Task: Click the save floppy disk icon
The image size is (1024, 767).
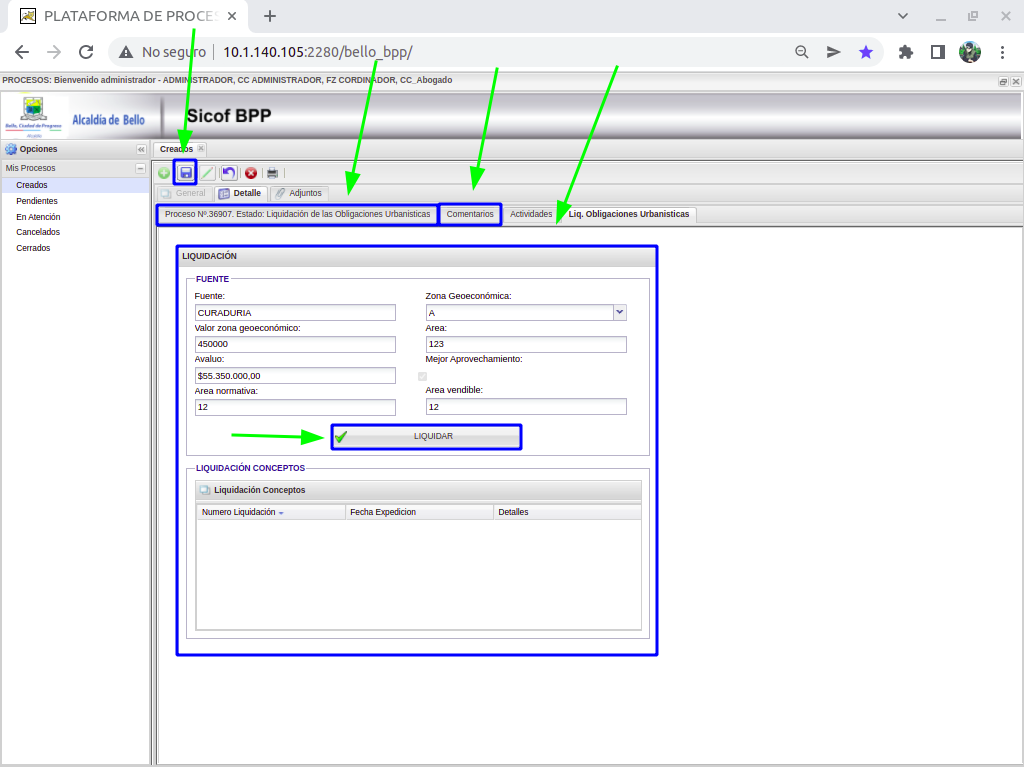Action: click(185, 173)
